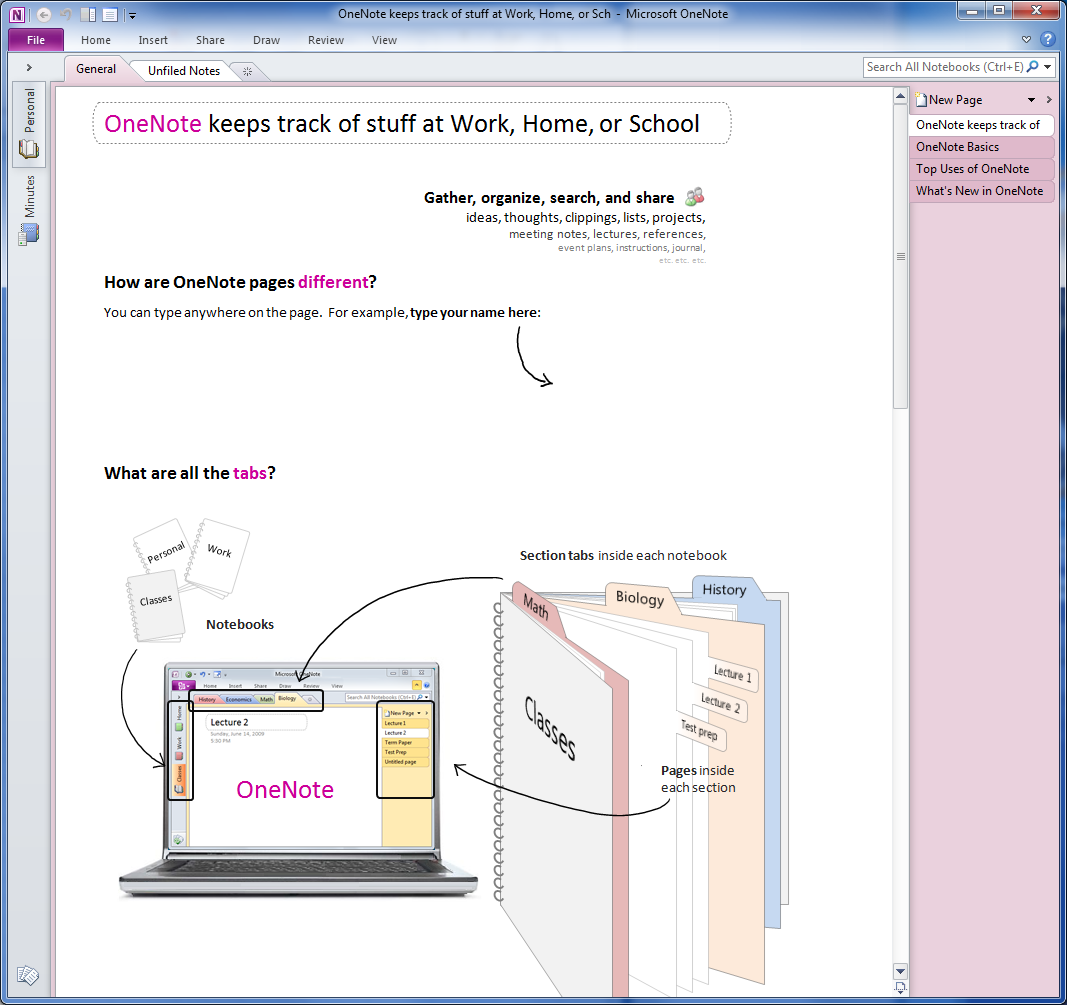Open the Draw ribbon tab
Screen dimensions: 1067x1005
tap(266, 40)
